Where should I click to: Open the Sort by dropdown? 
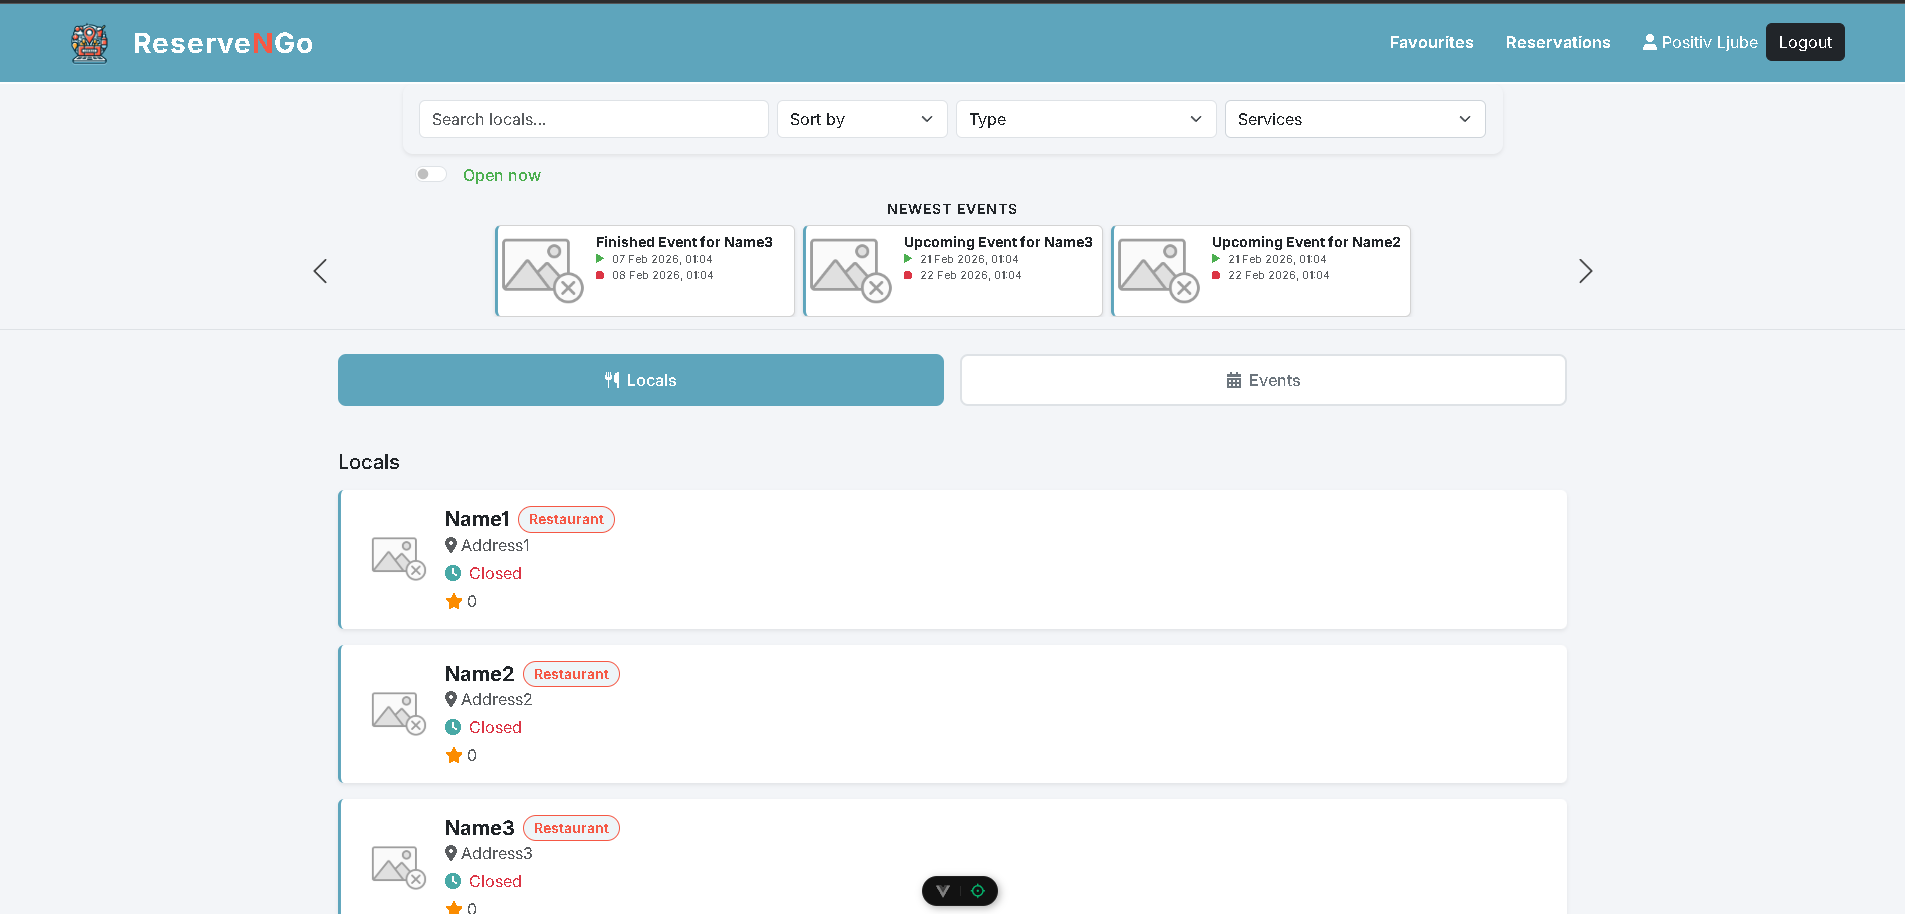(x=861, y=119)
